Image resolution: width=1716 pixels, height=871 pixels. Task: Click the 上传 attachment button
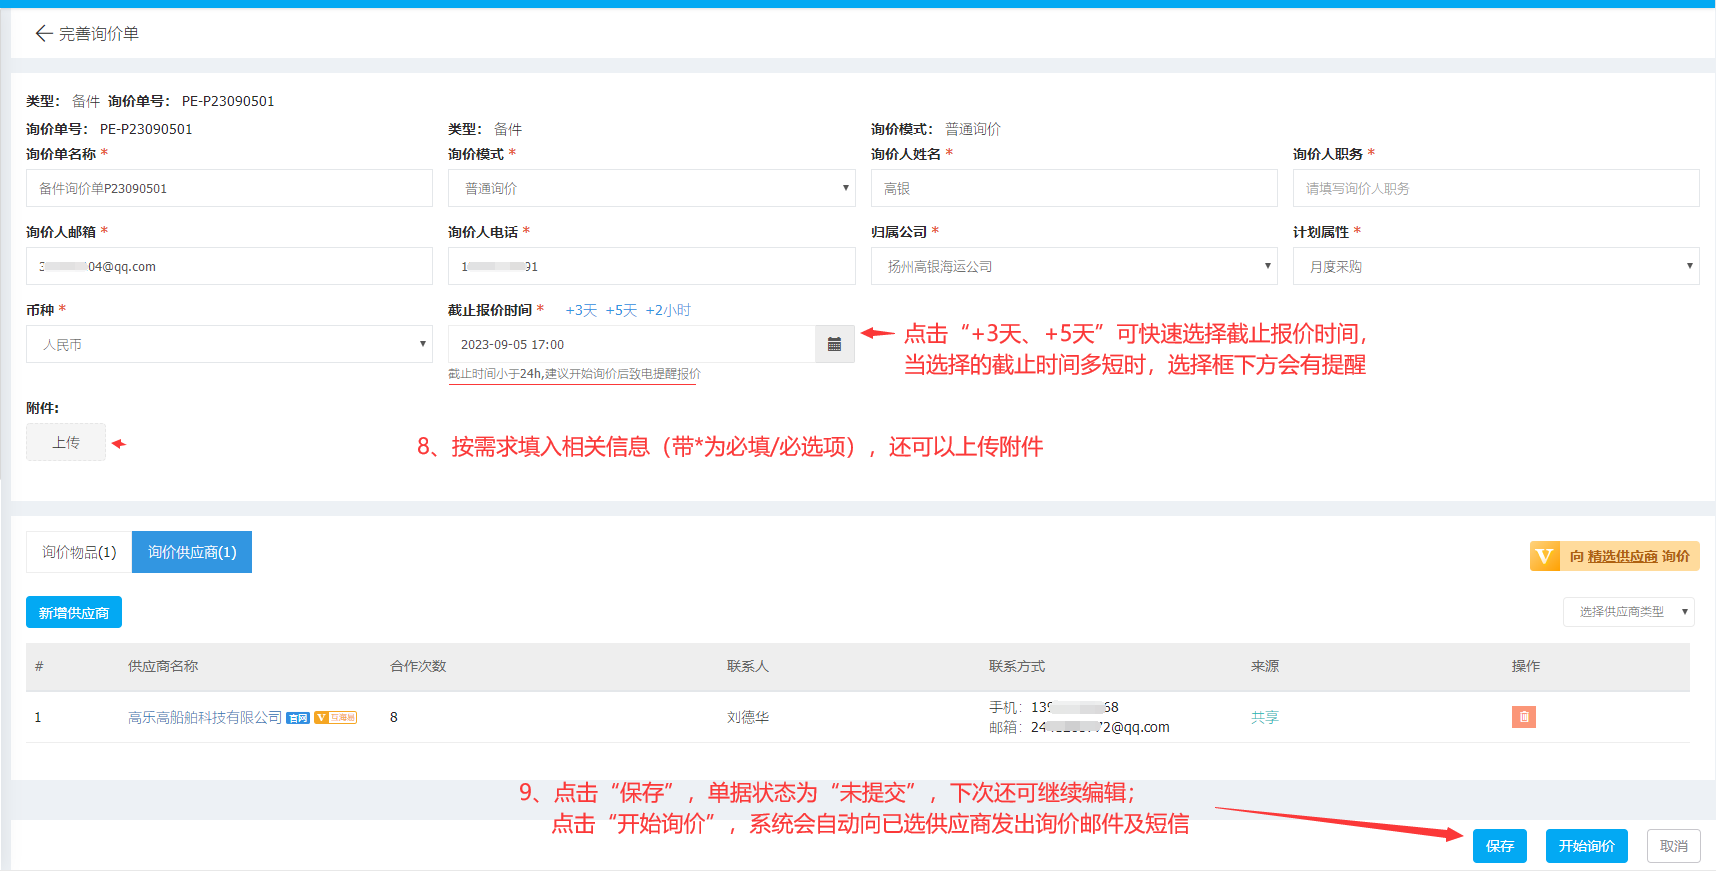click(66, 442)
